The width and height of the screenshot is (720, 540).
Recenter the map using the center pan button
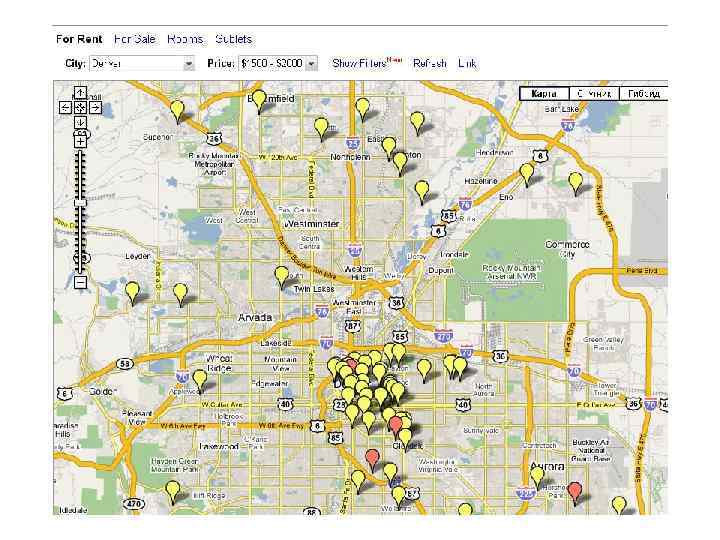[x=80, y=107]
